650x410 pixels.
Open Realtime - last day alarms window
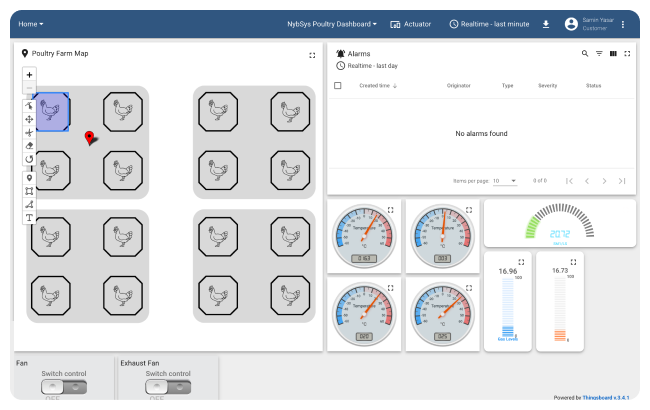click(x=367, y=66)
